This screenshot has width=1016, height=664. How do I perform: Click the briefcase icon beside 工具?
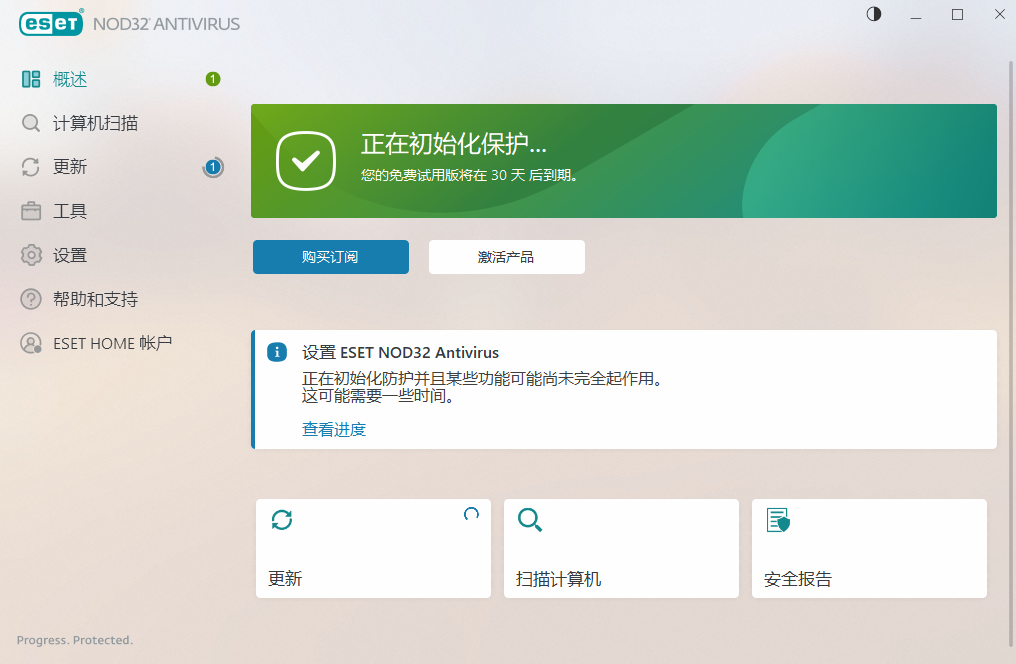tap(30, 211)
